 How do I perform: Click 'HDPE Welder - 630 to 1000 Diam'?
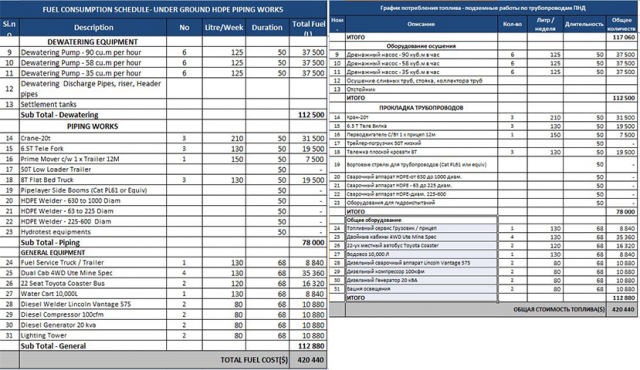tap(93, 200)
